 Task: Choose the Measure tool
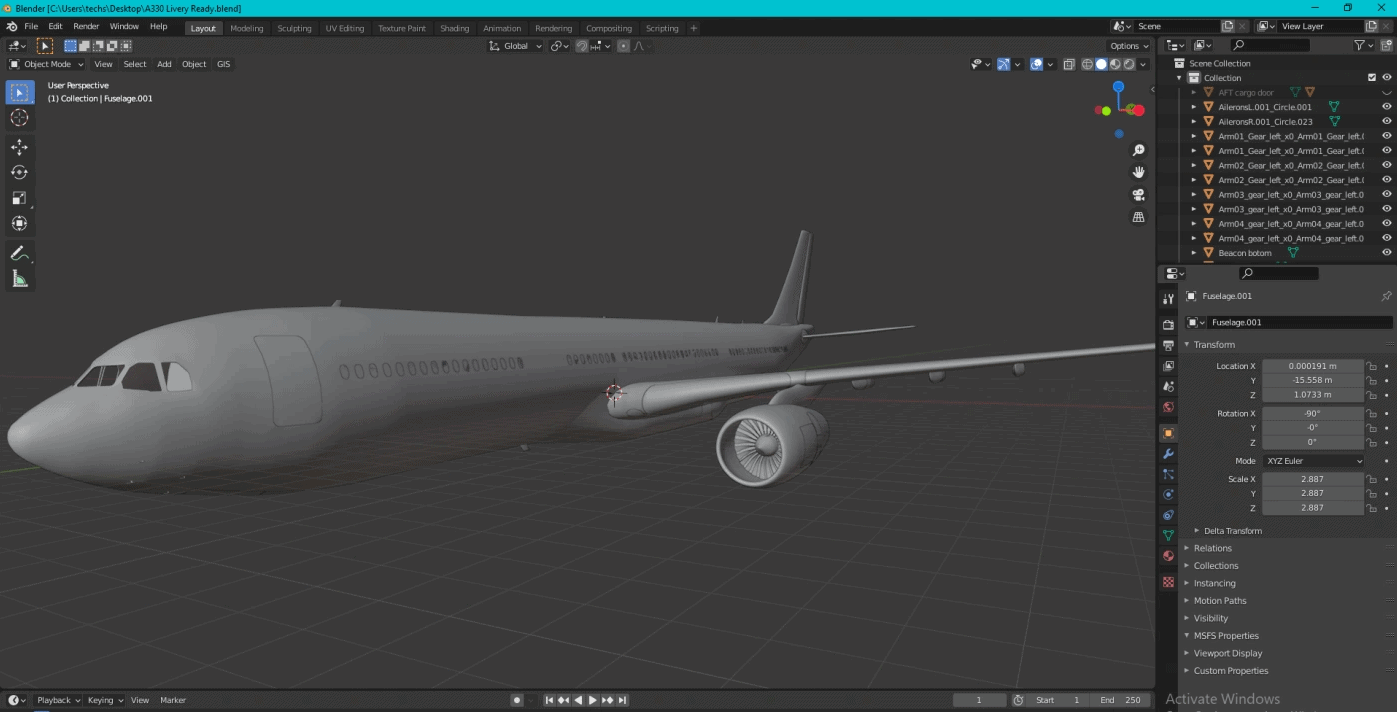[x=19, y=279]
